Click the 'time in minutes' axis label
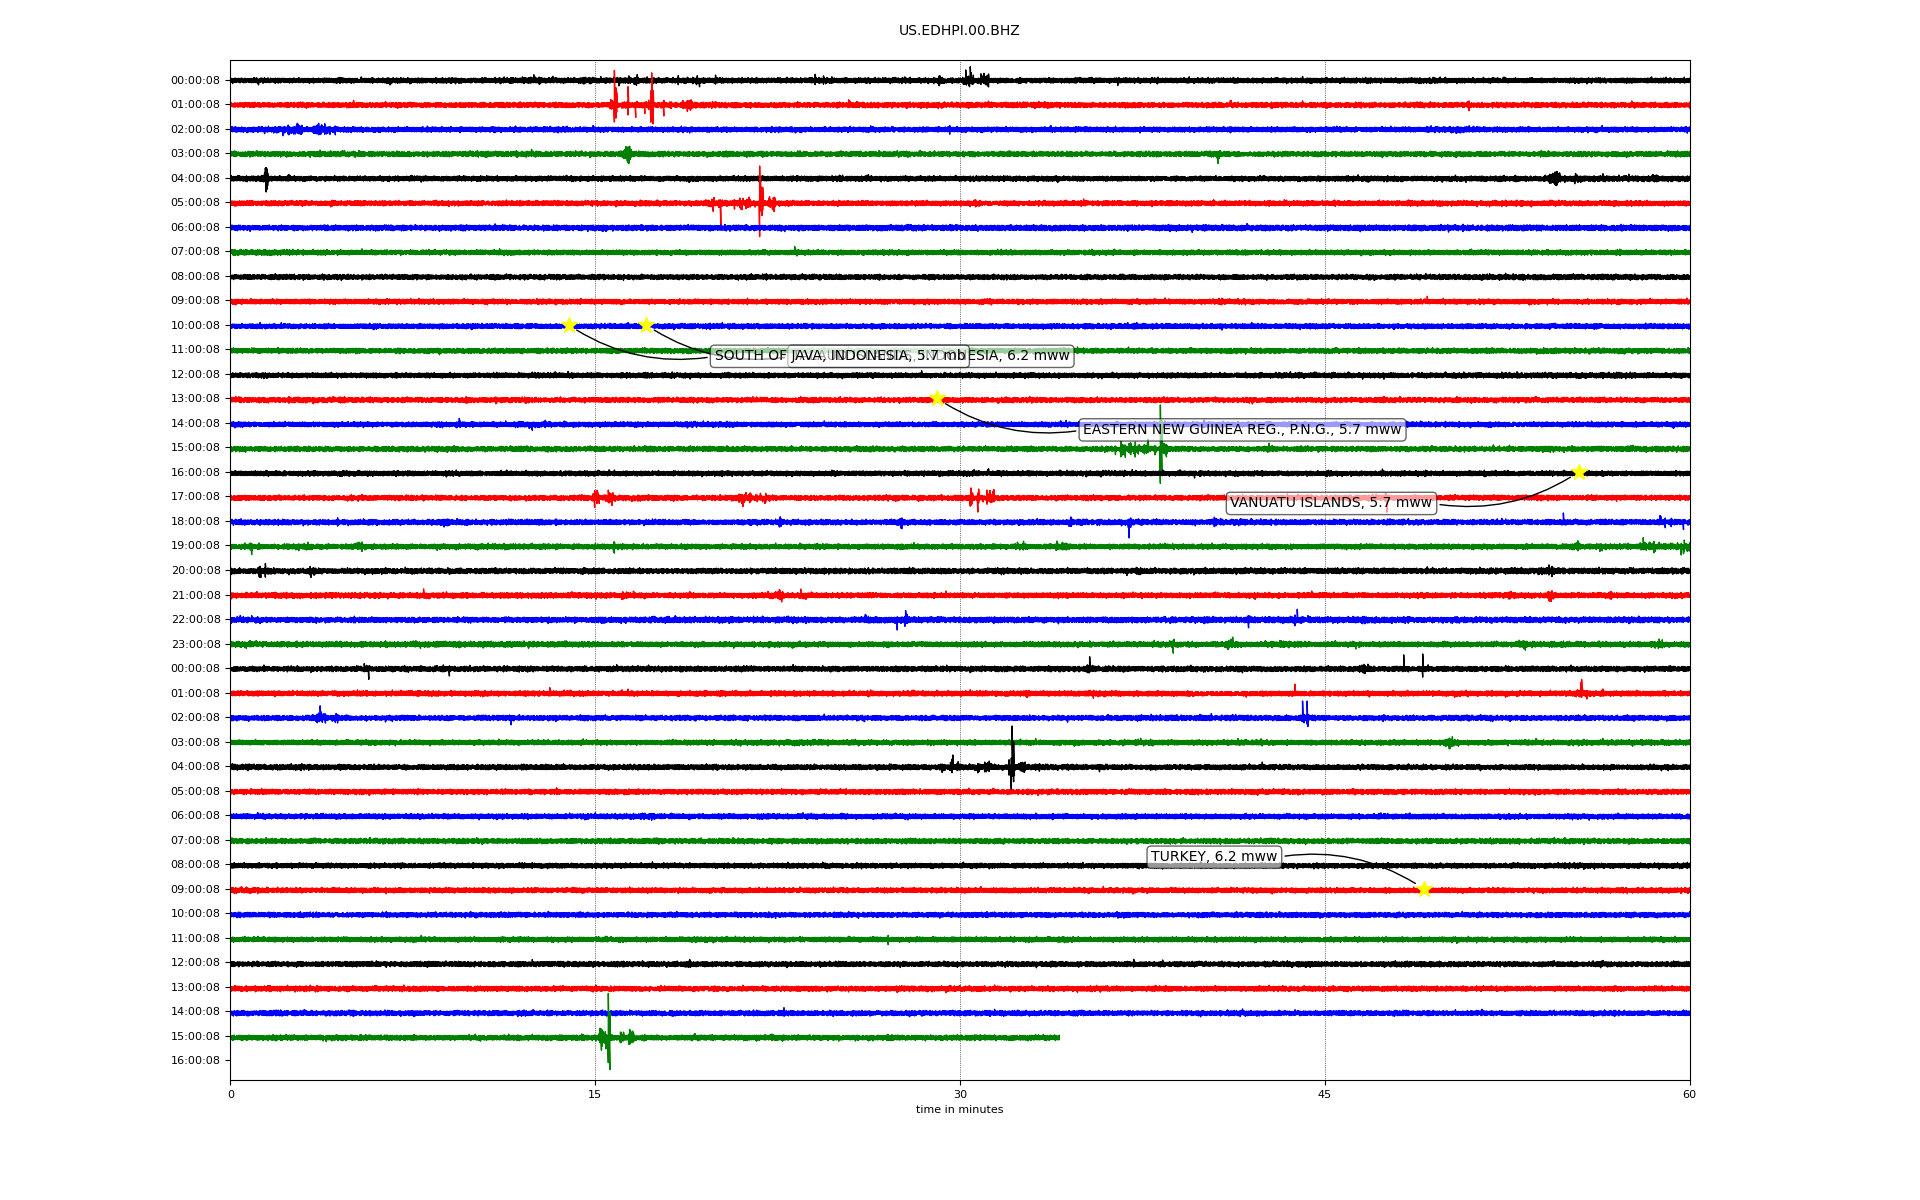This screenshot has height=1200, width=1920. coord(959,1109)
